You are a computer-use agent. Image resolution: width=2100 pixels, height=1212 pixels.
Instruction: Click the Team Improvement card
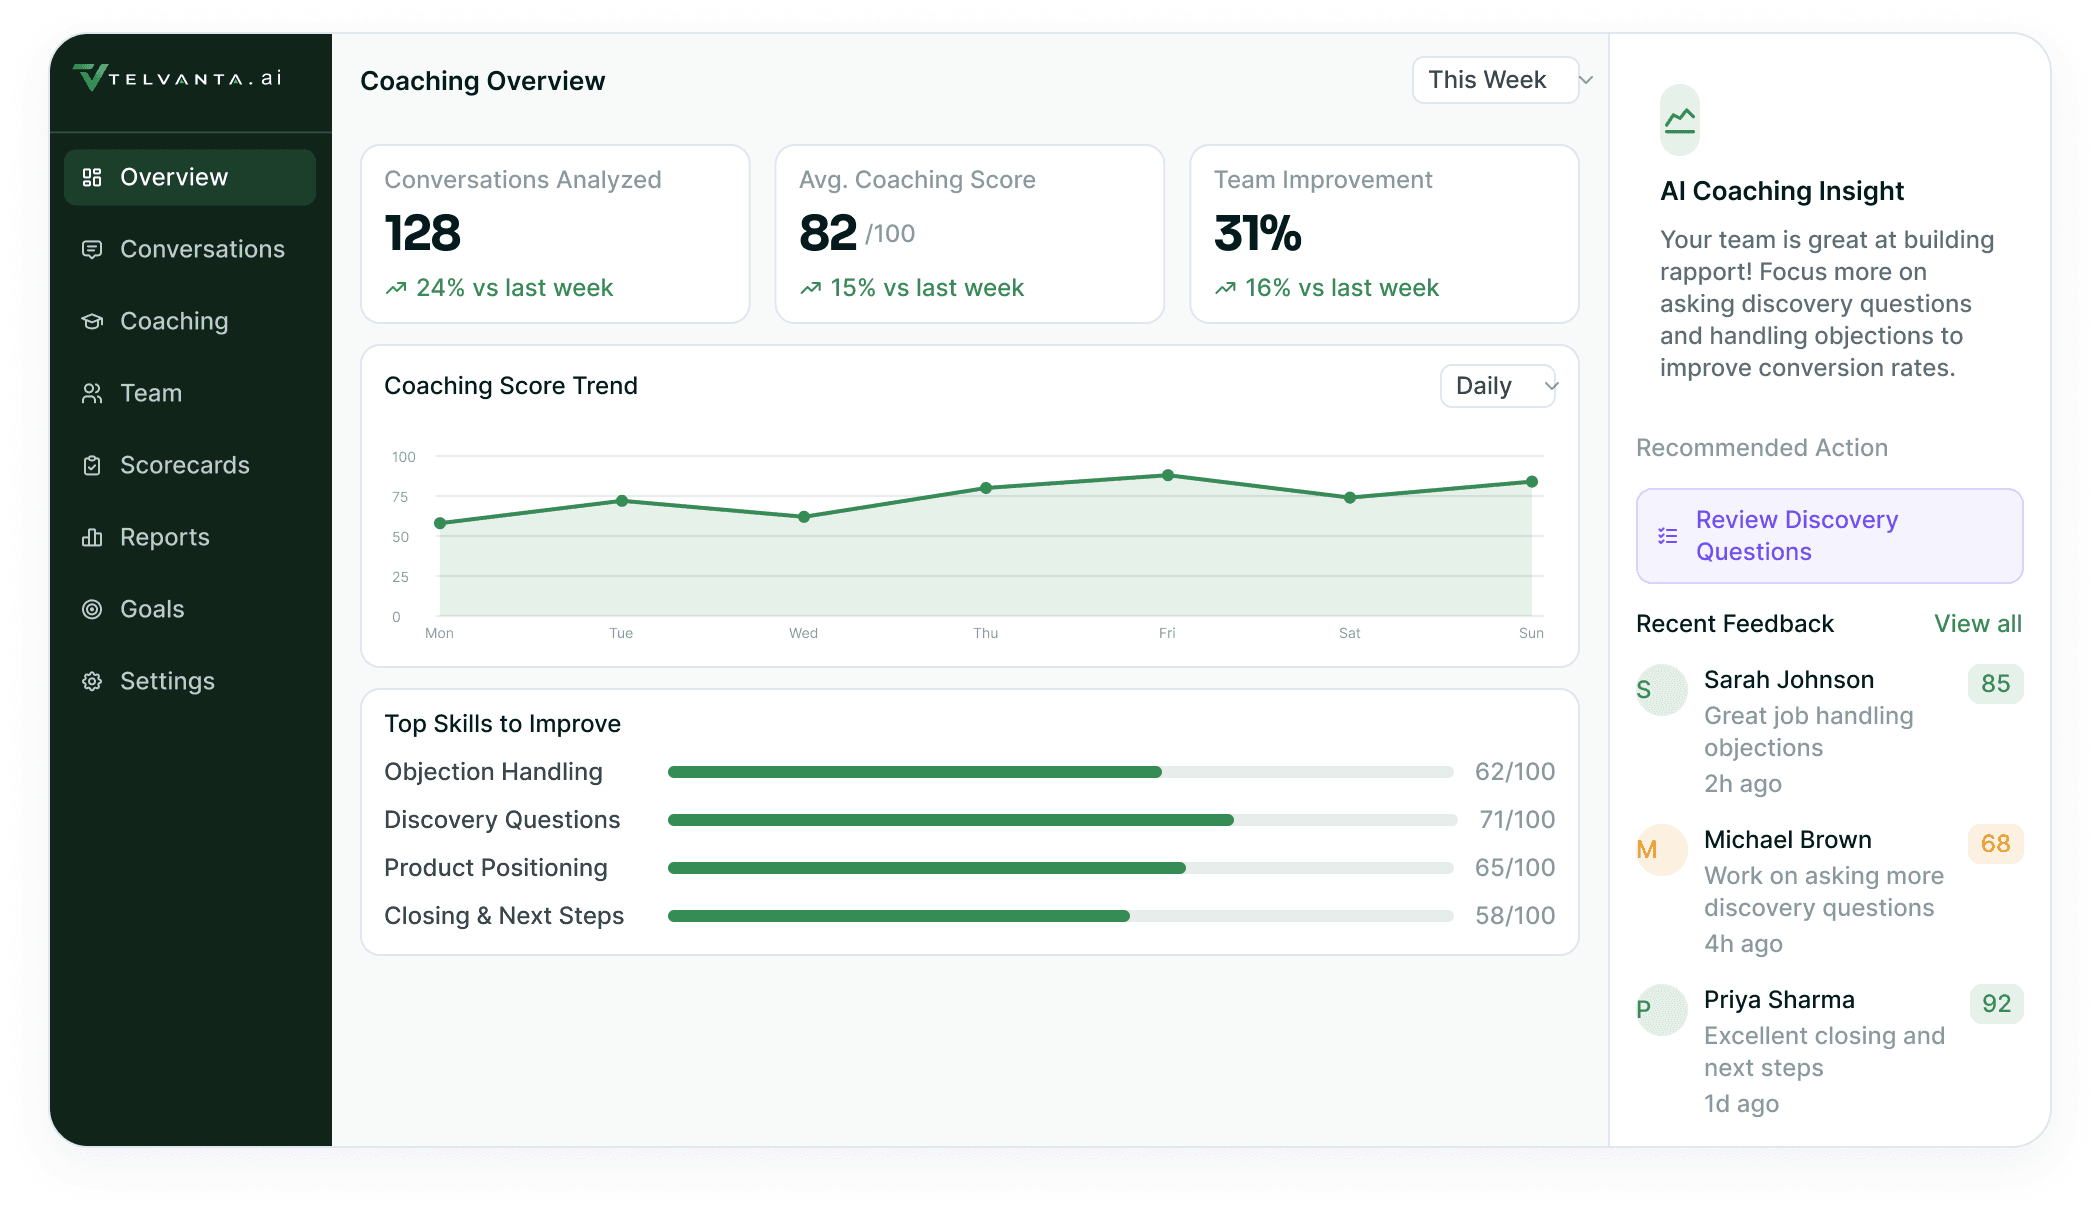click(x=1384, y=234)
